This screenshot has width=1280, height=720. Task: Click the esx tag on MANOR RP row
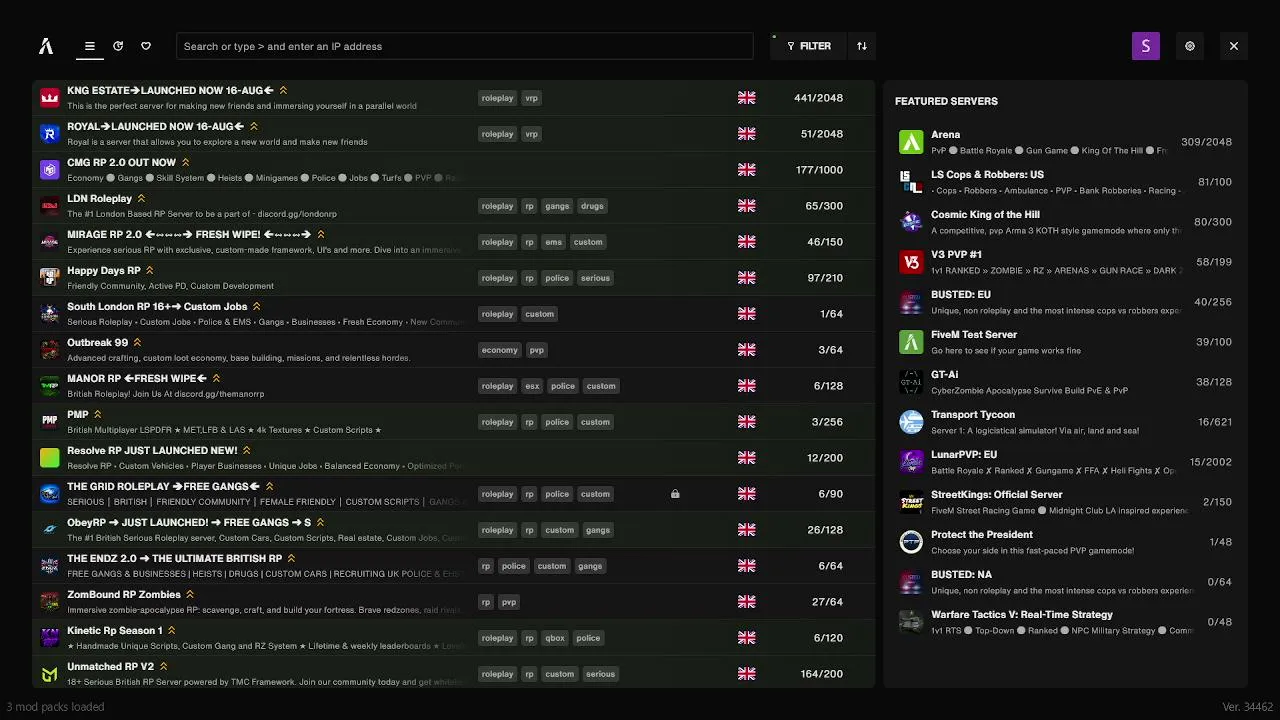click(532, 386)
